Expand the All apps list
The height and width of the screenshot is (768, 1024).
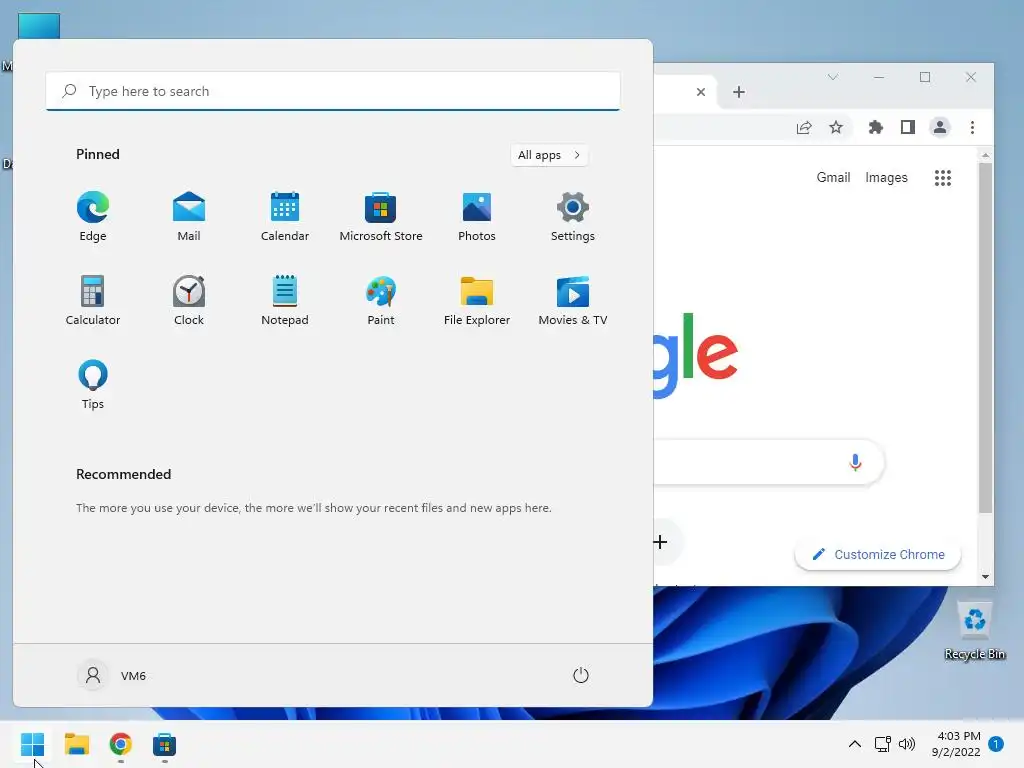(x=549, y=155)
